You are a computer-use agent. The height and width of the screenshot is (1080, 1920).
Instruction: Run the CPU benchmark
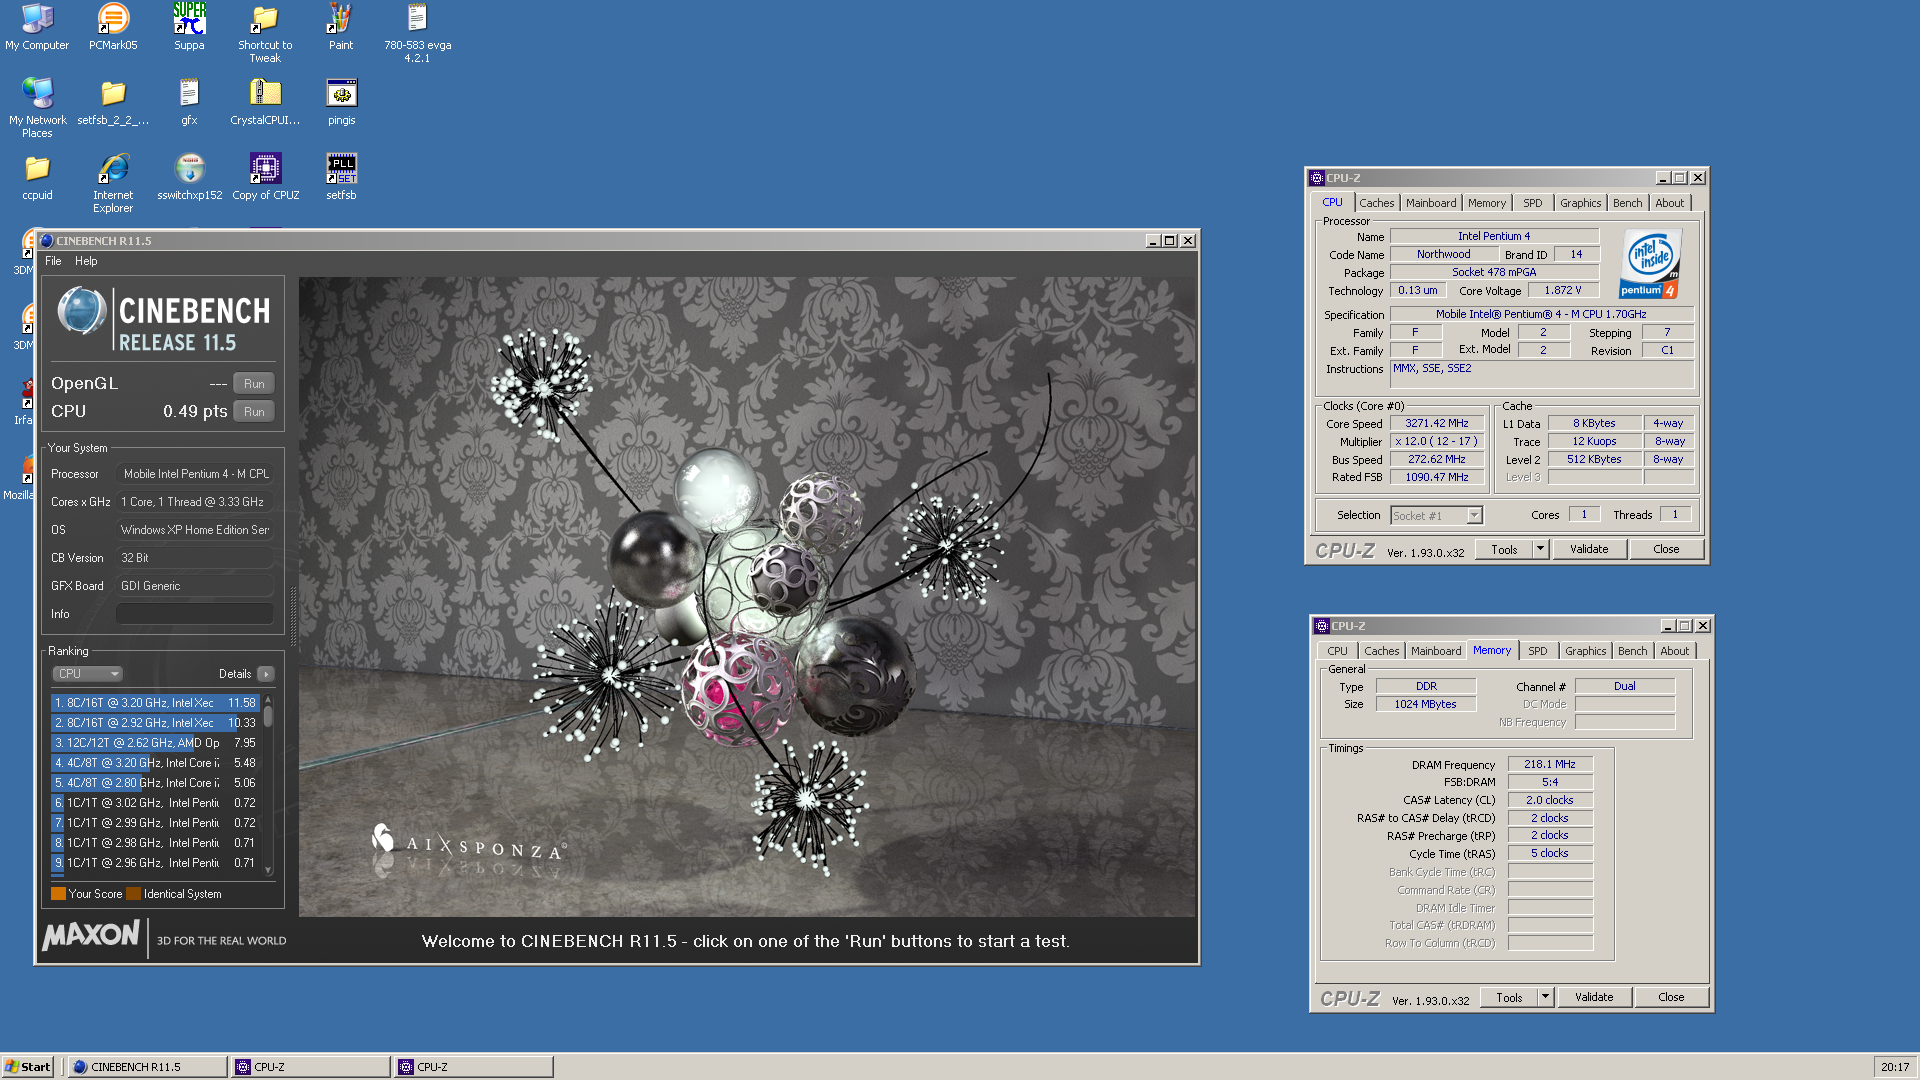[x=254, y=412]
